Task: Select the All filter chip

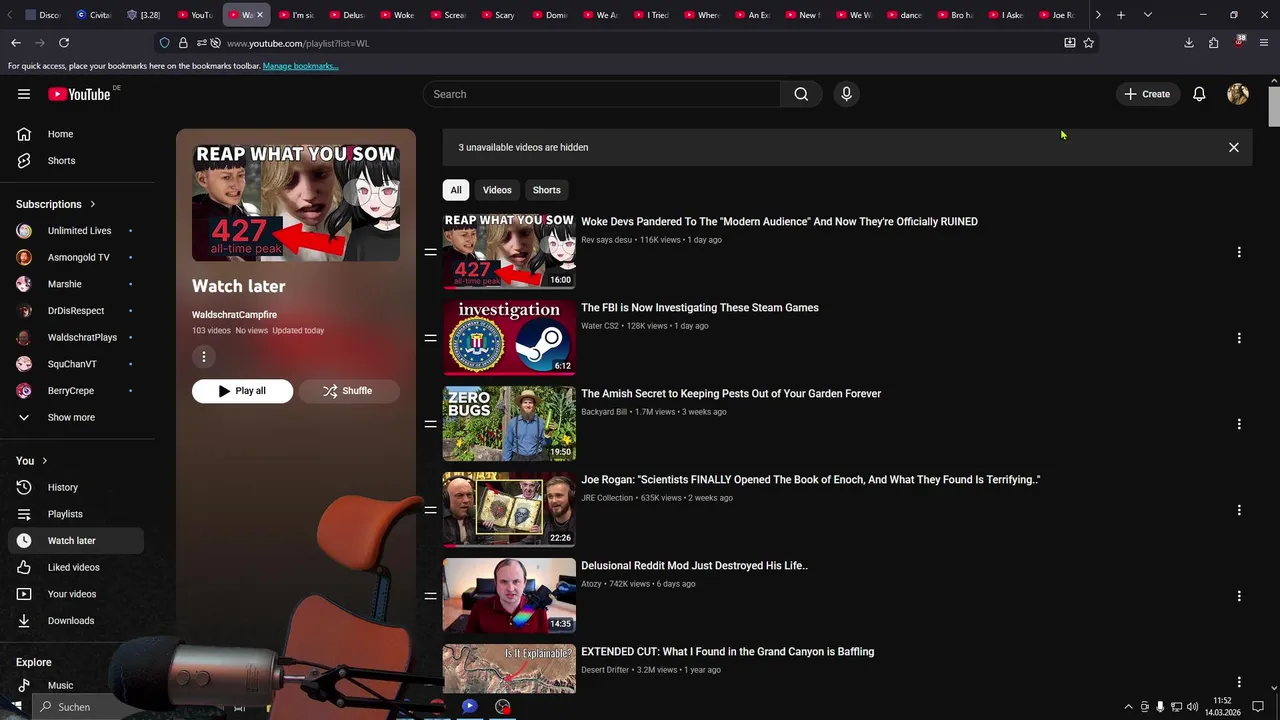Action: pyautogui.click(x=456, y=190)
